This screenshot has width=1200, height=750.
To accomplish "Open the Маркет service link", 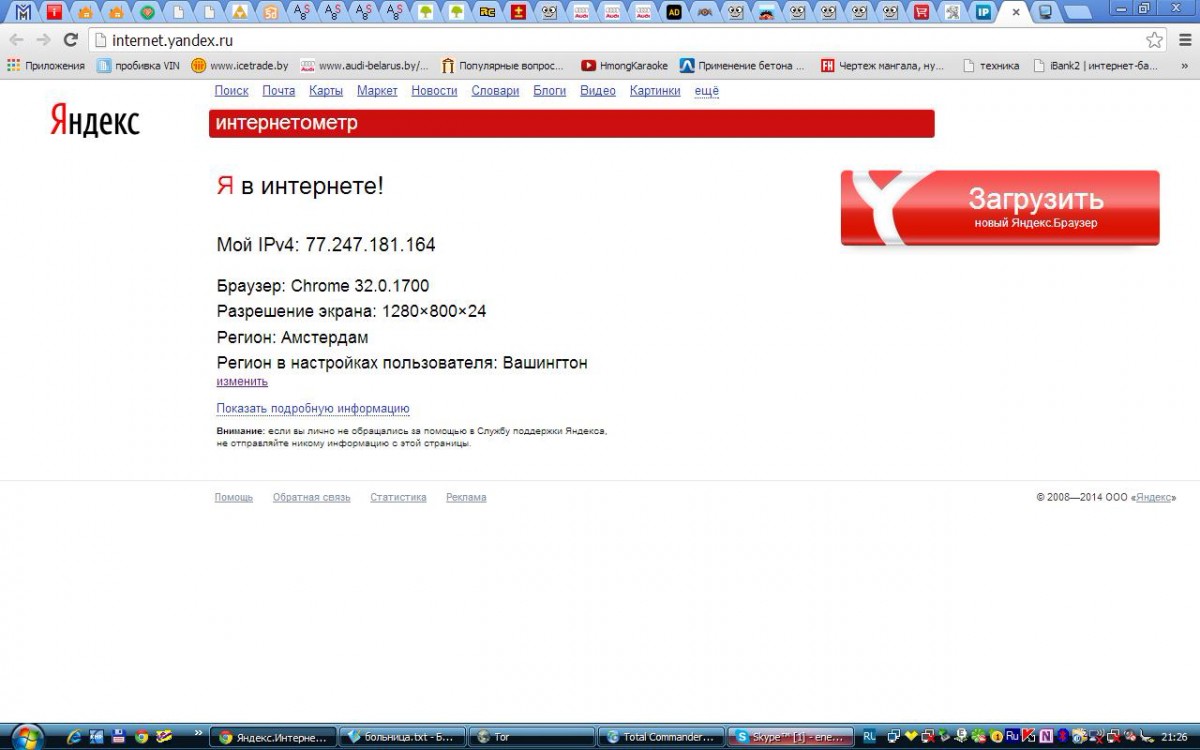I will tap(377, 90).
